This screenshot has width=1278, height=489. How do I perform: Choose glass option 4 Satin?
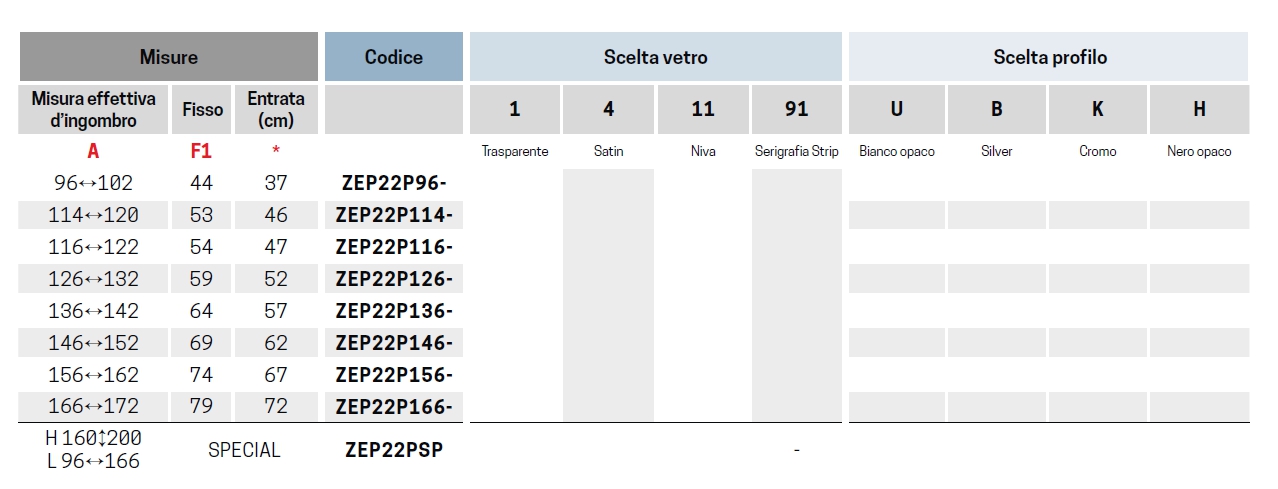click(608, 109)
